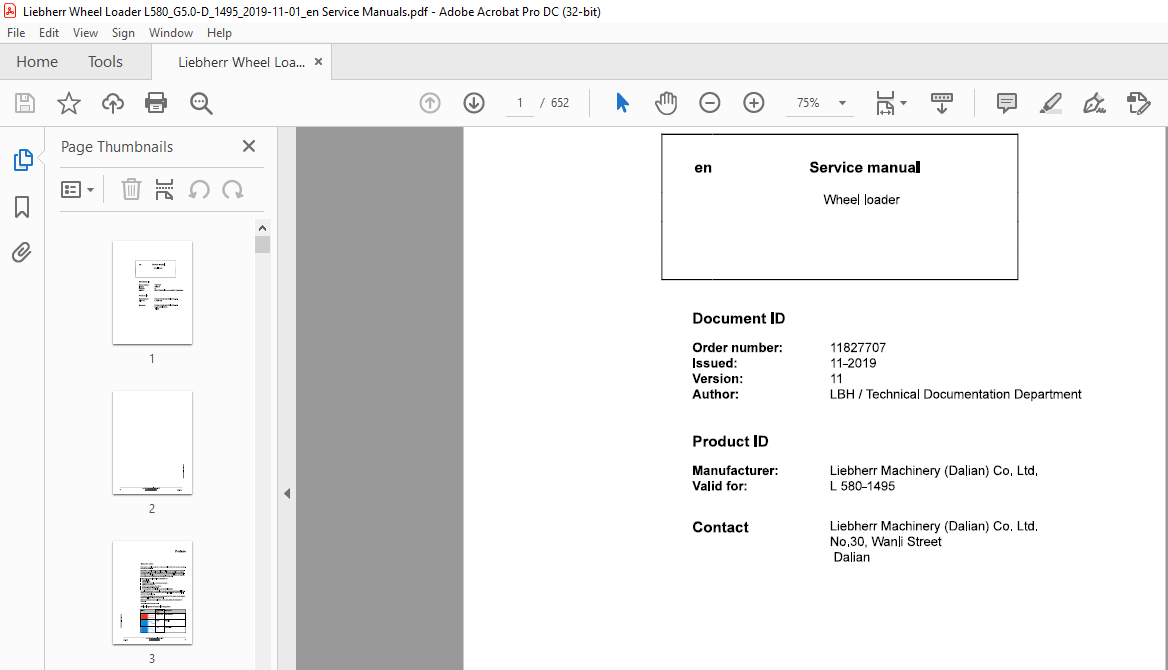1168x670 pixels.
Task: Click the 'Wheel loader' subtitle
Action: [x=861, y=199]
